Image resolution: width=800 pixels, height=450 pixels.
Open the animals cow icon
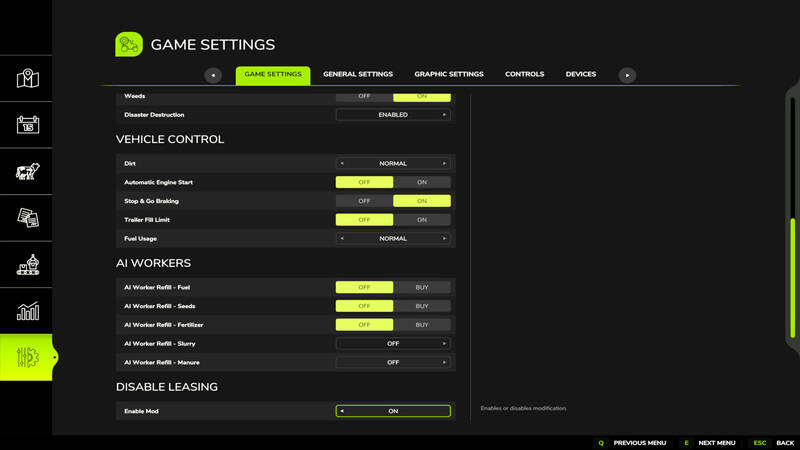[28, 171]
